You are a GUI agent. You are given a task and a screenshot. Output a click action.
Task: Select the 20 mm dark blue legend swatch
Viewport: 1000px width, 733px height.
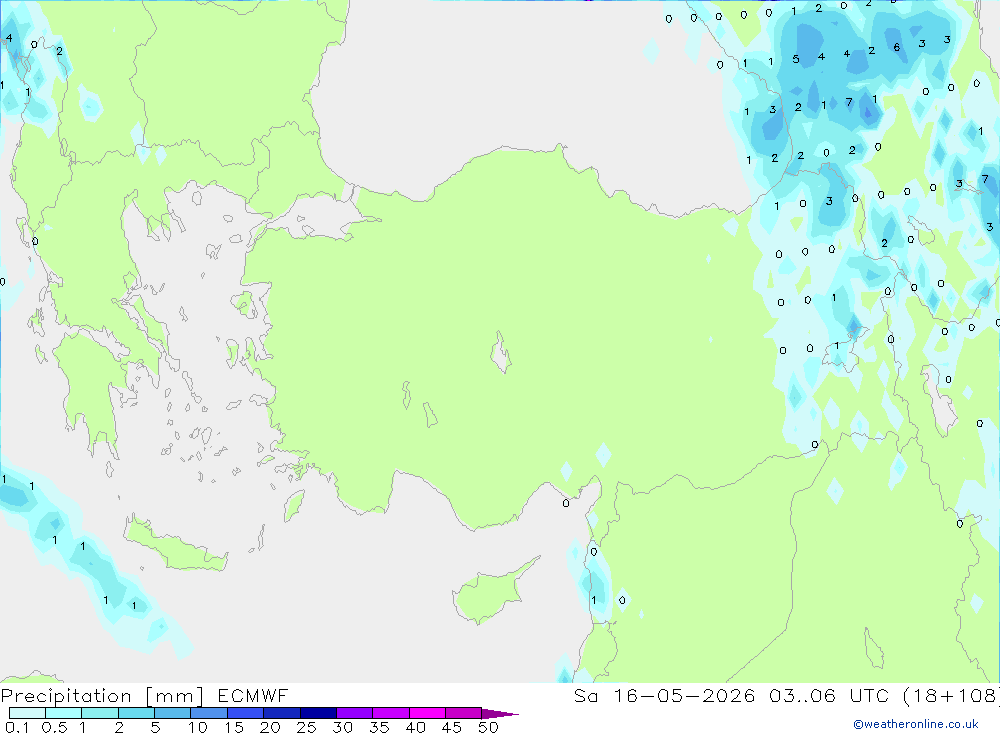tap(281, 713)
